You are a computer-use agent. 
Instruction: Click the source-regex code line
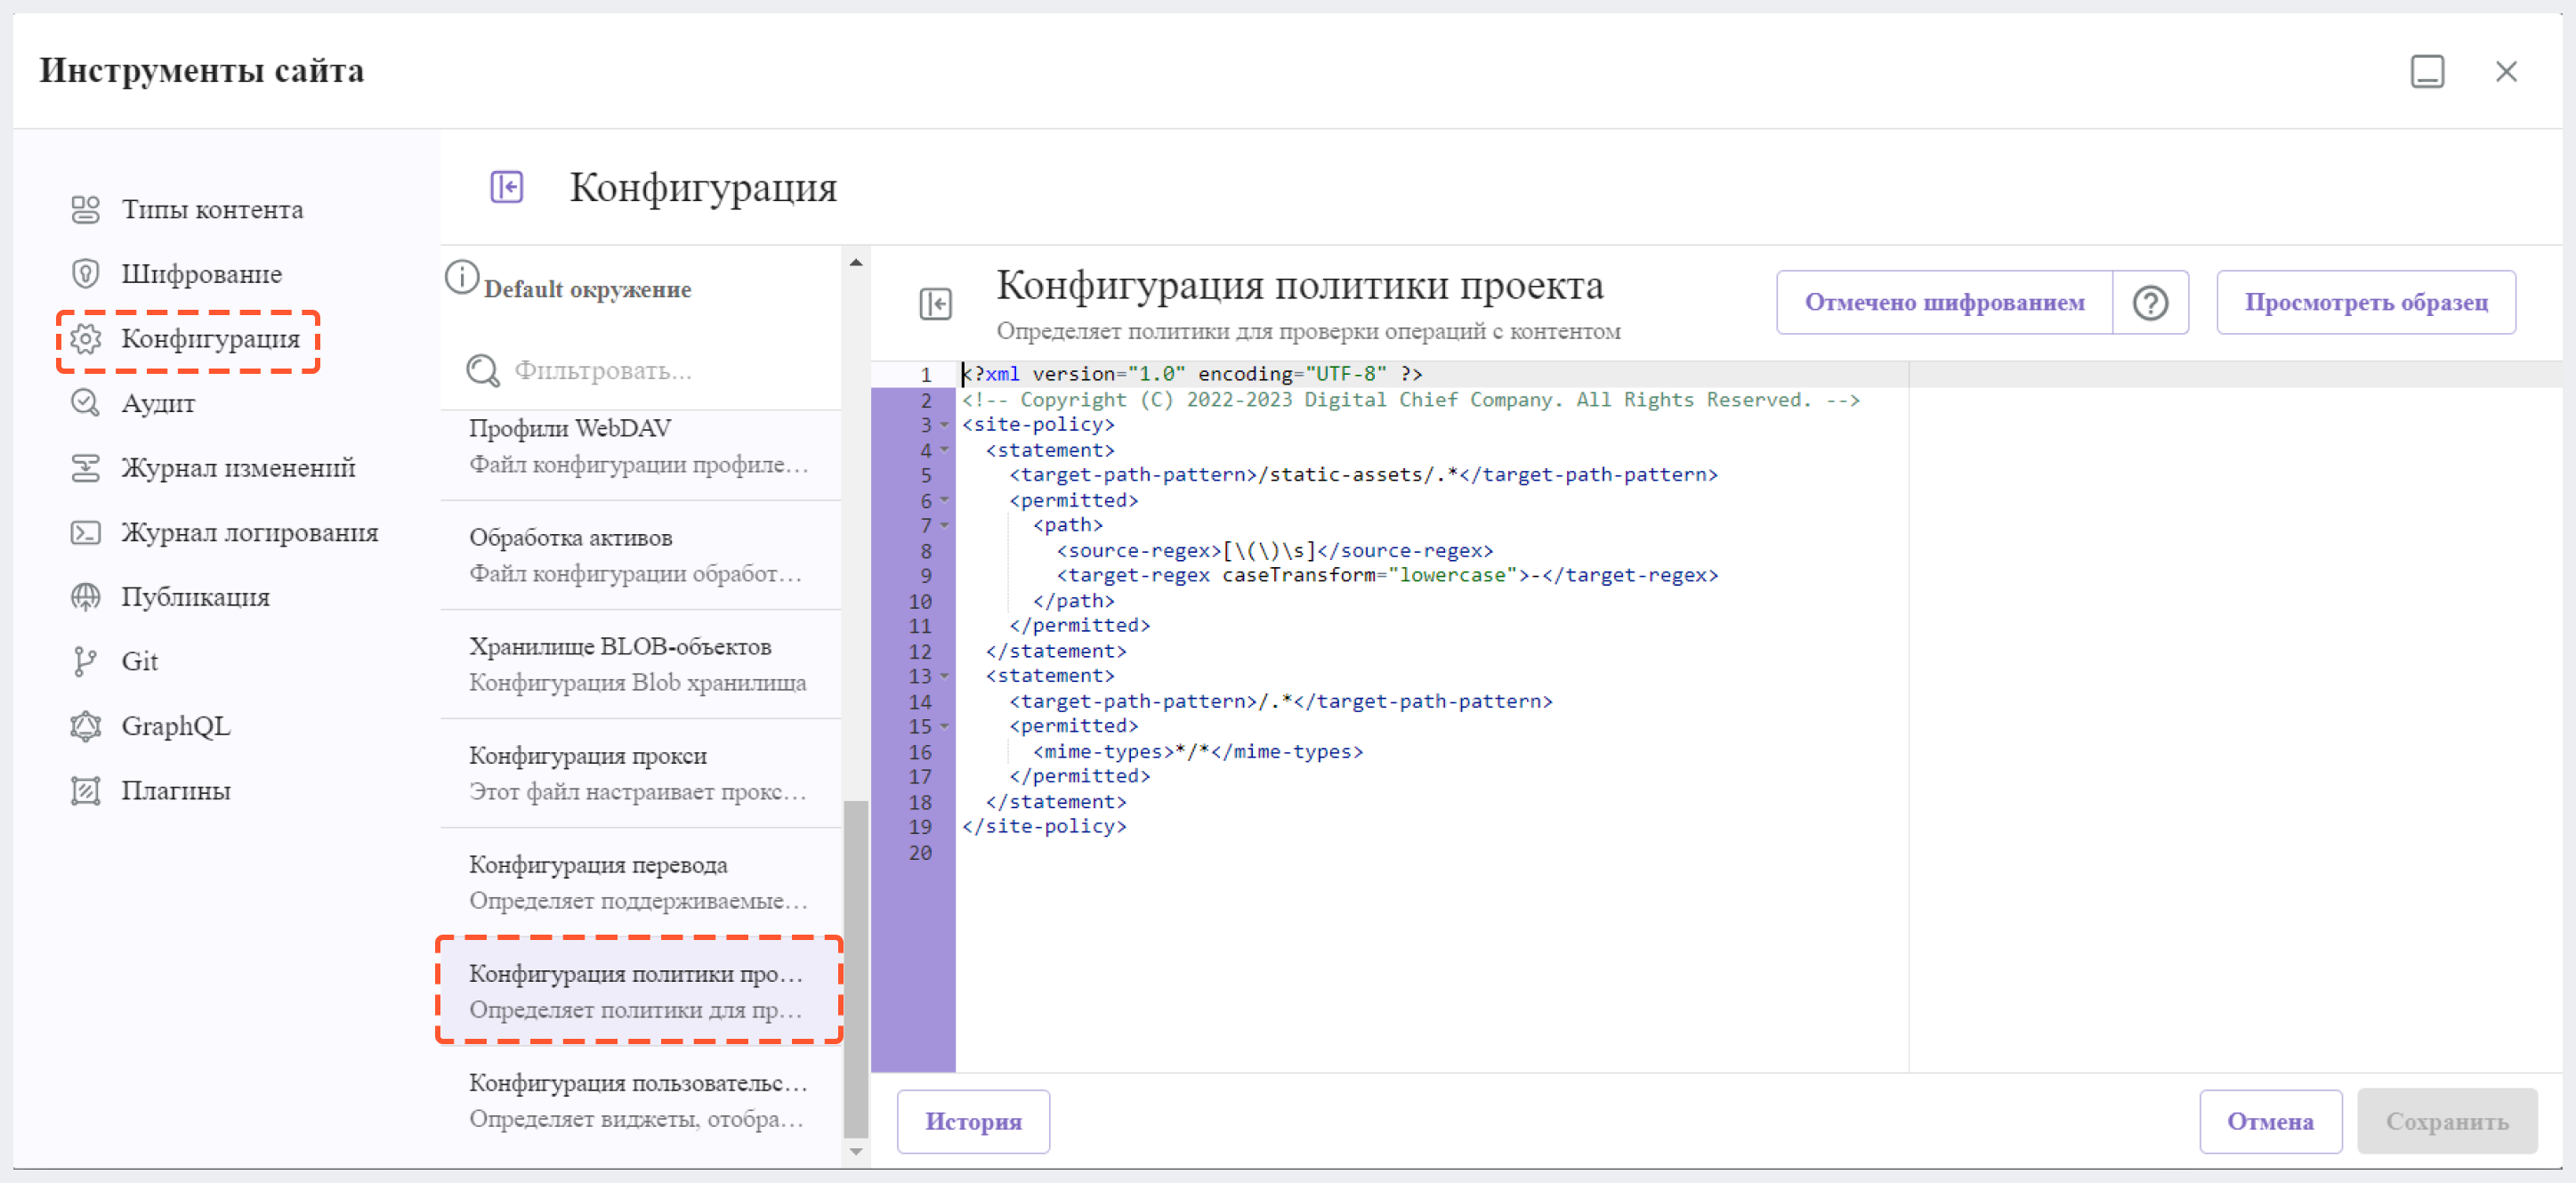pos(1275,551)
